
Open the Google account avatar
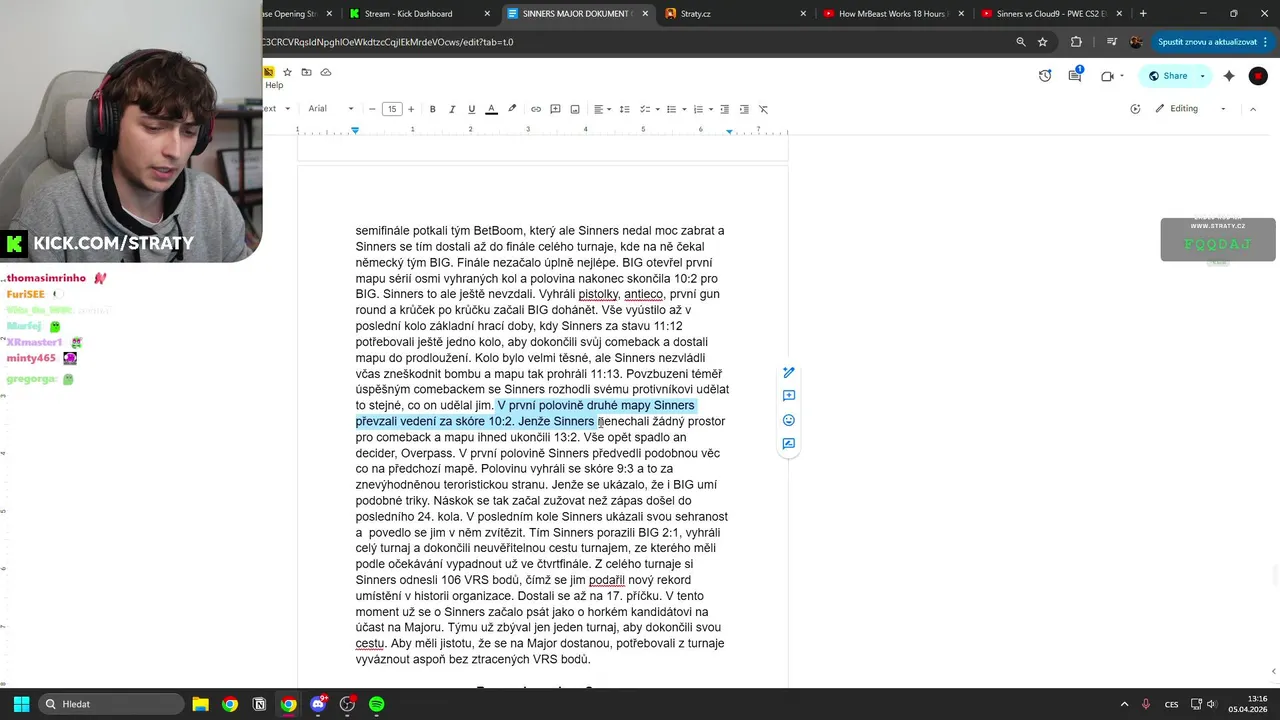click(1258, 76)
